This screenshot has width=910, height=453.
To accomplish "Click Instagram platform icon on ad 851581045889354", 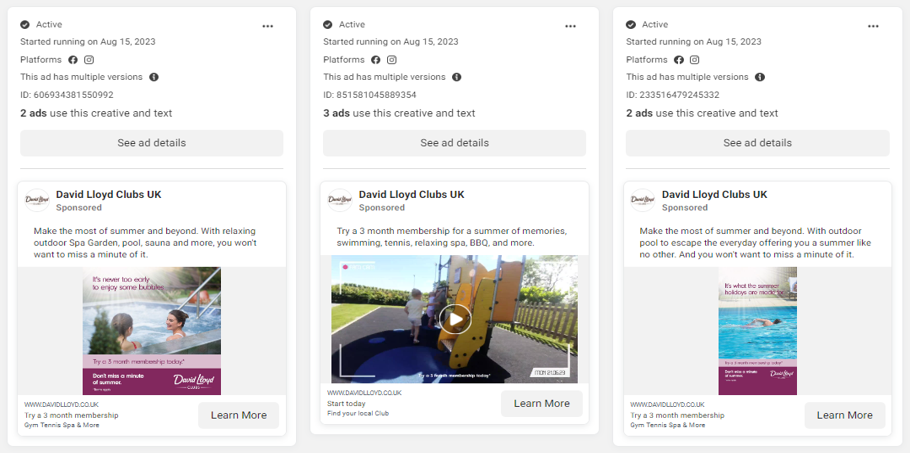I will pyautogui.click(x=392, y=60).
